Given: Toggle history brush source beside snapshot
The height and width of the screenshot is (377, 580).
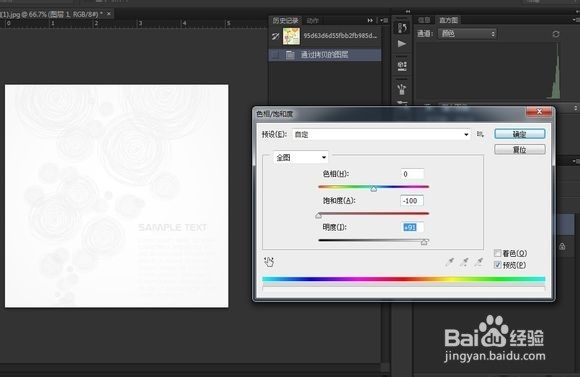Looking at the screenshot, I should click(276, 36).
